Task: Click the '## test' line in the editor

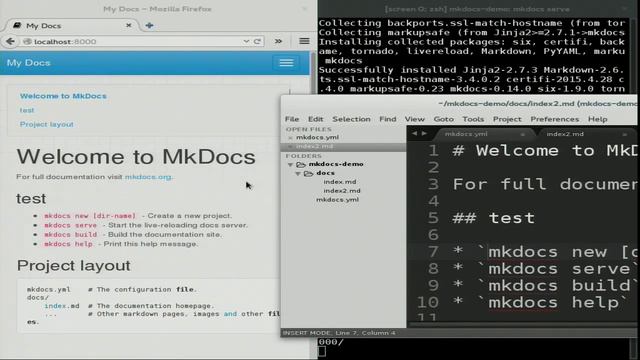Action: click(493, 218)
